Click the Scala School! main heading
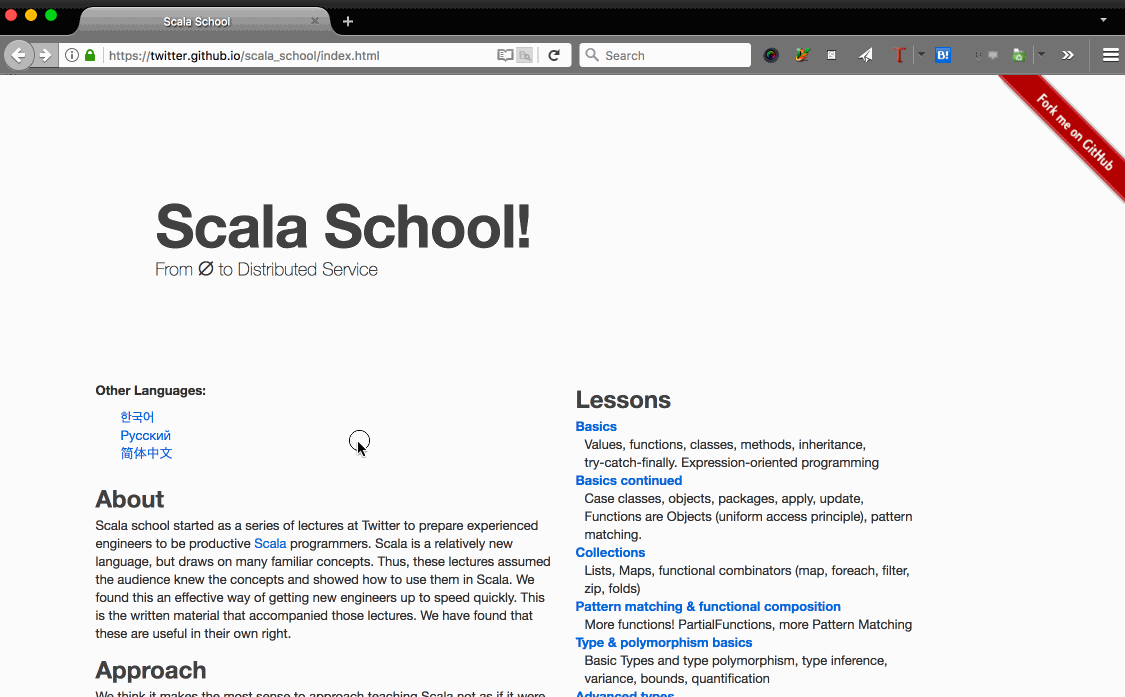Viewport: 1125px width, 697px height. 343,226
